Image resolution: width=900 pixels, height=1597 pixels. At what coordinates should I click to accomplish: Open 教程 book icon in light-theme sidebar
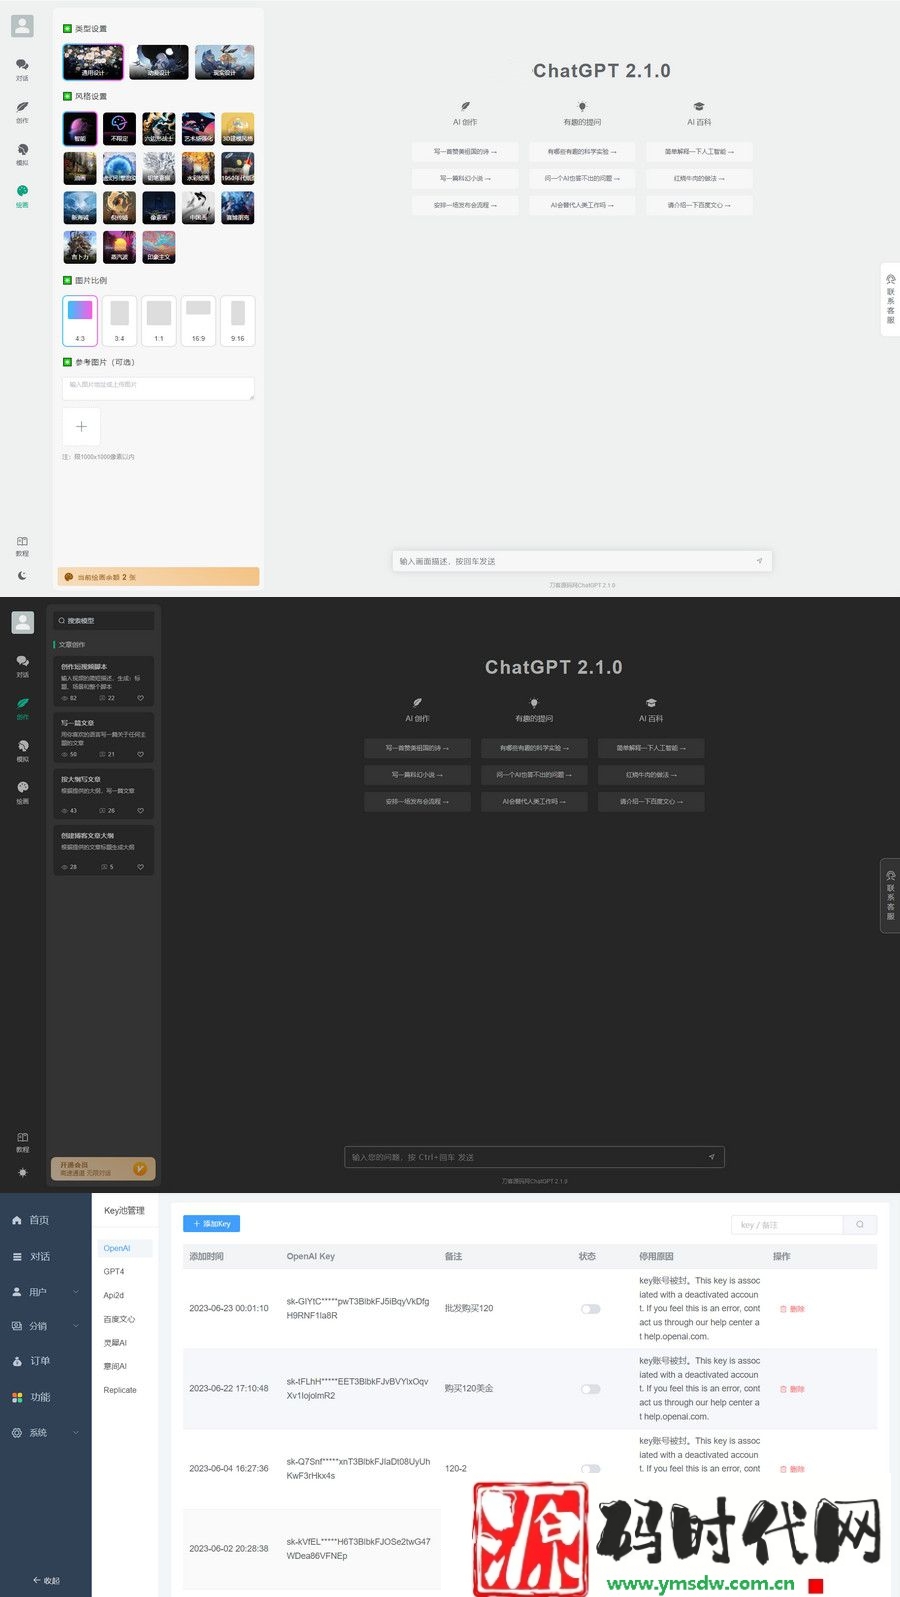click(22, 546)
